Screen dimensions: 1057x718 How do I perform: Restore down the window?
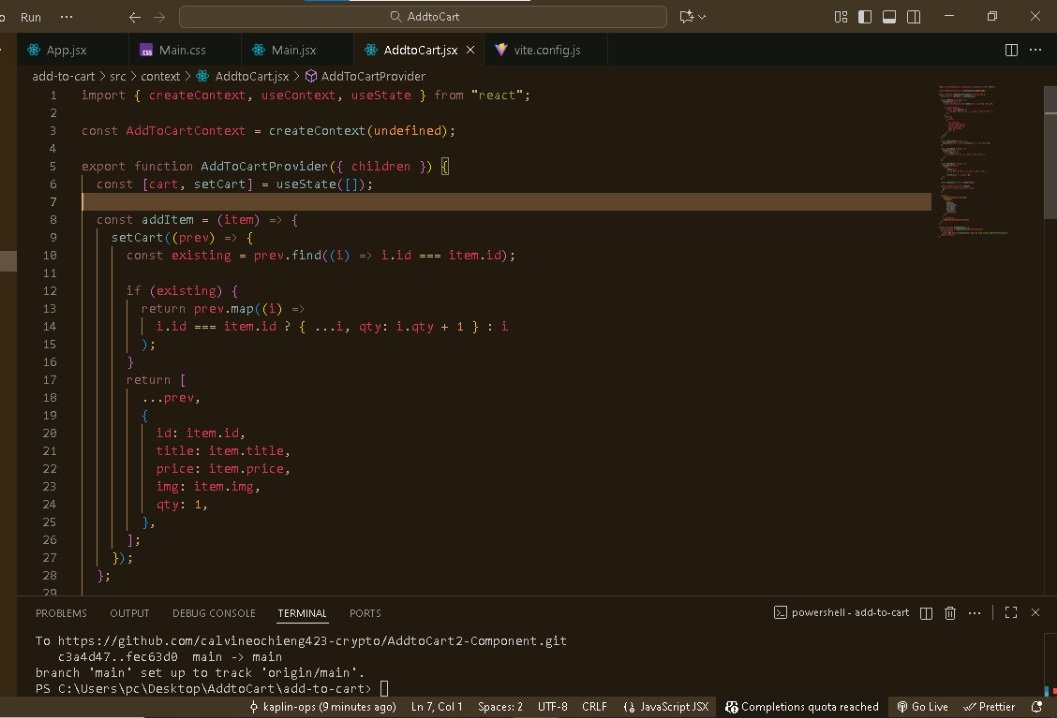pyautogui.click(x=992, y=16)
